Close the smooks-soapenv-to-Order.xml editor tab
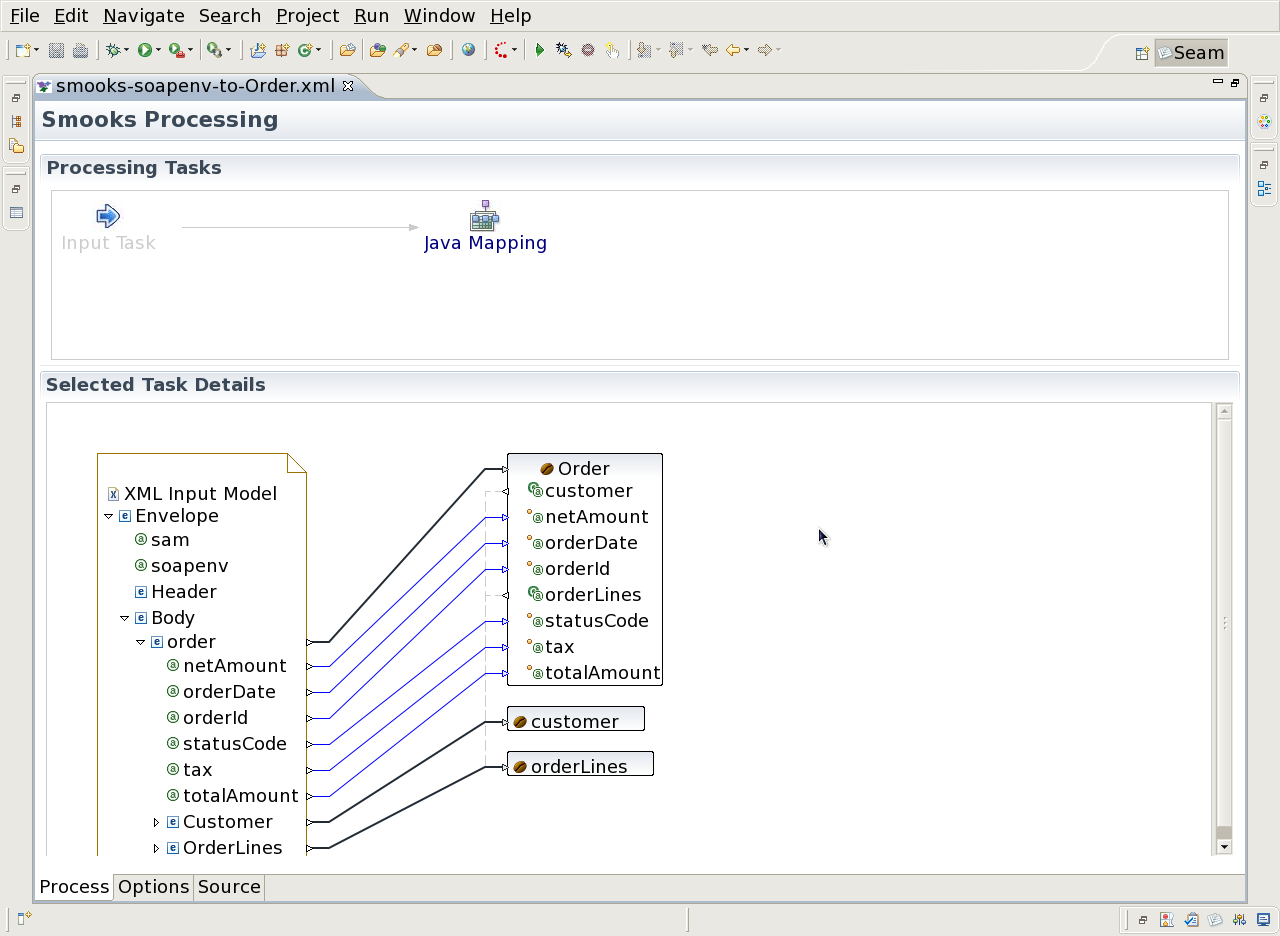1280x936 pixels. pyautogui.click(x=348, y=86)
